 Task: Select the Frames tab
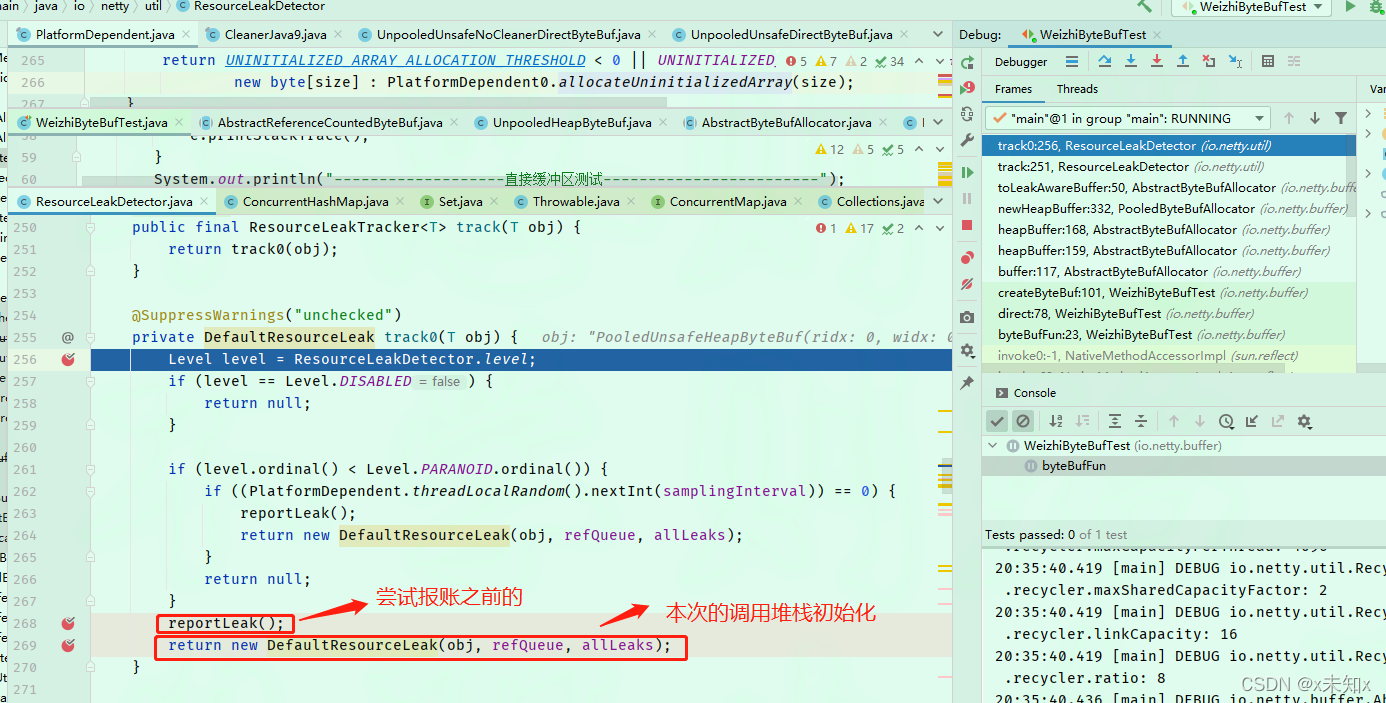coord(1013,89)
